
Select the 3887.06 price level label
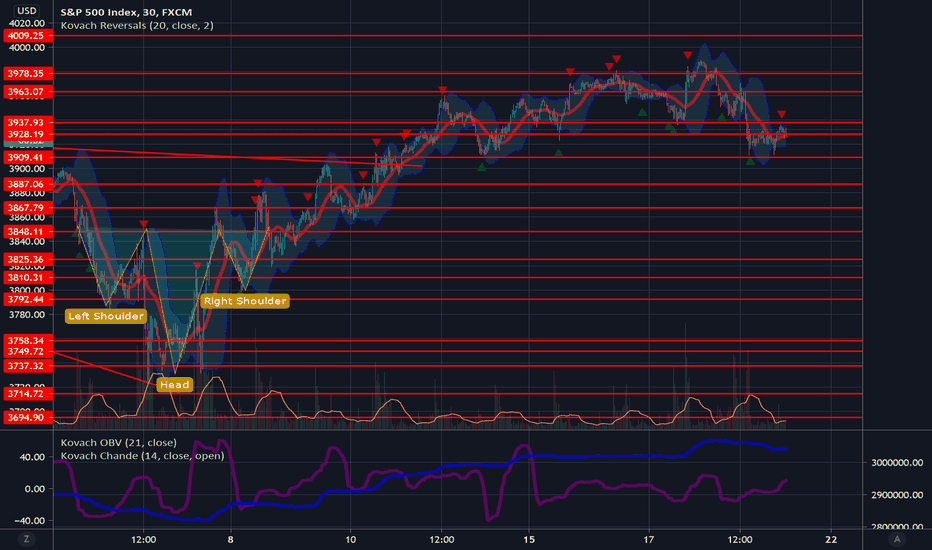[x=27, y=184]
